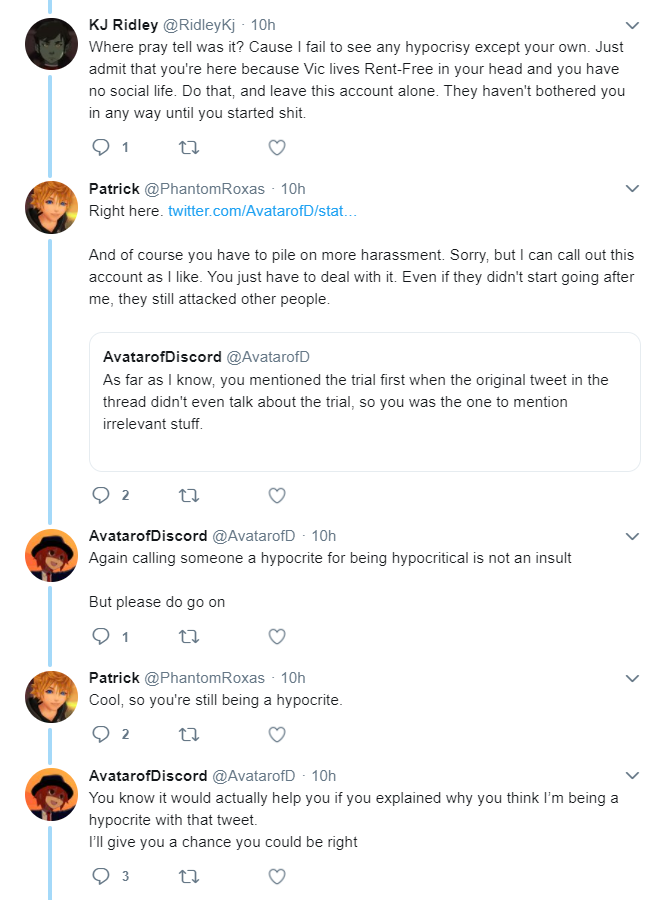This screenshot has width=666, height=900.
Task: Expand the options chevron on Patrick's 'Right here' tweet
Action: 632,189
